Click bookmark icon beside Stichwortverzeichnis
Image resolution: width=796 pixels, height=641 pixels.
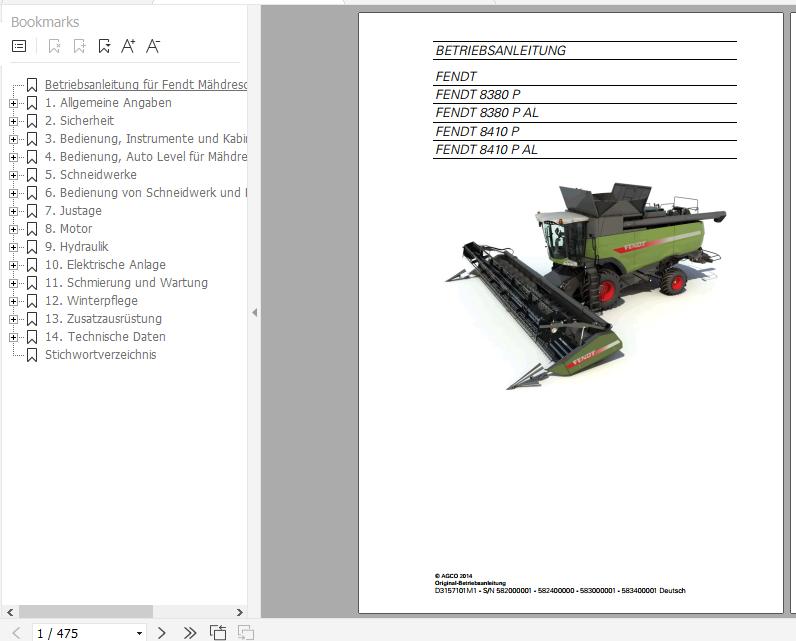coord(32,355)
